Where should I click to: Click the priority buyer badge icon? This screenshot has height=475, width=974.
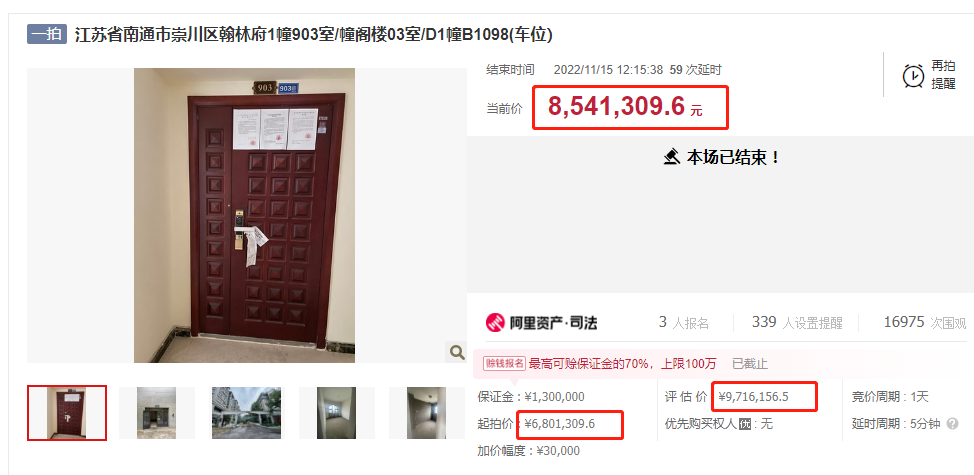click(x=745, y=424)
